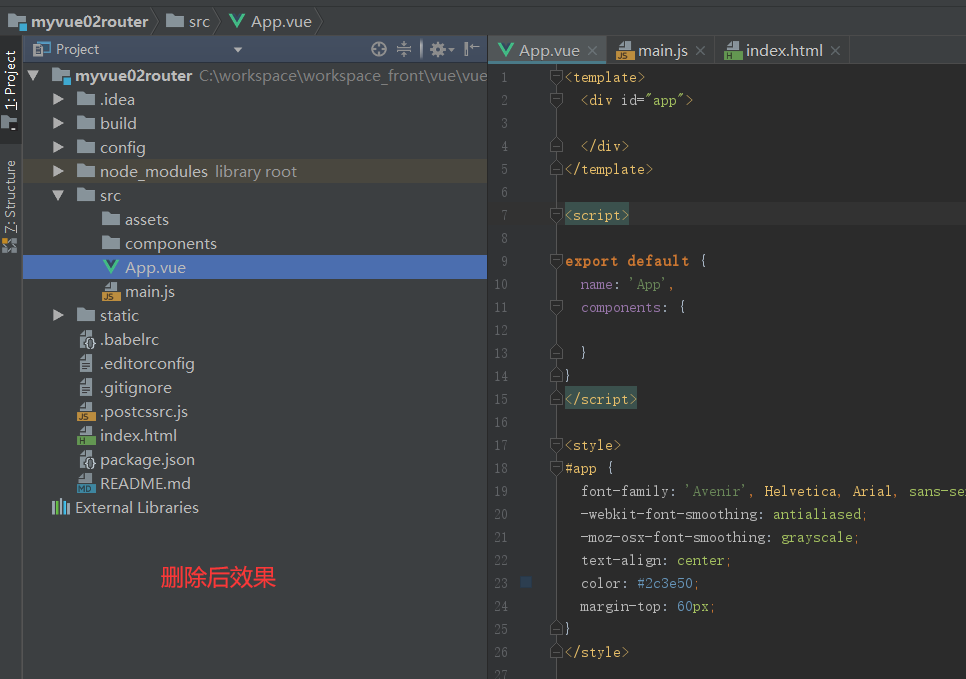Click the opening script tag in editor

click(596, 215)
